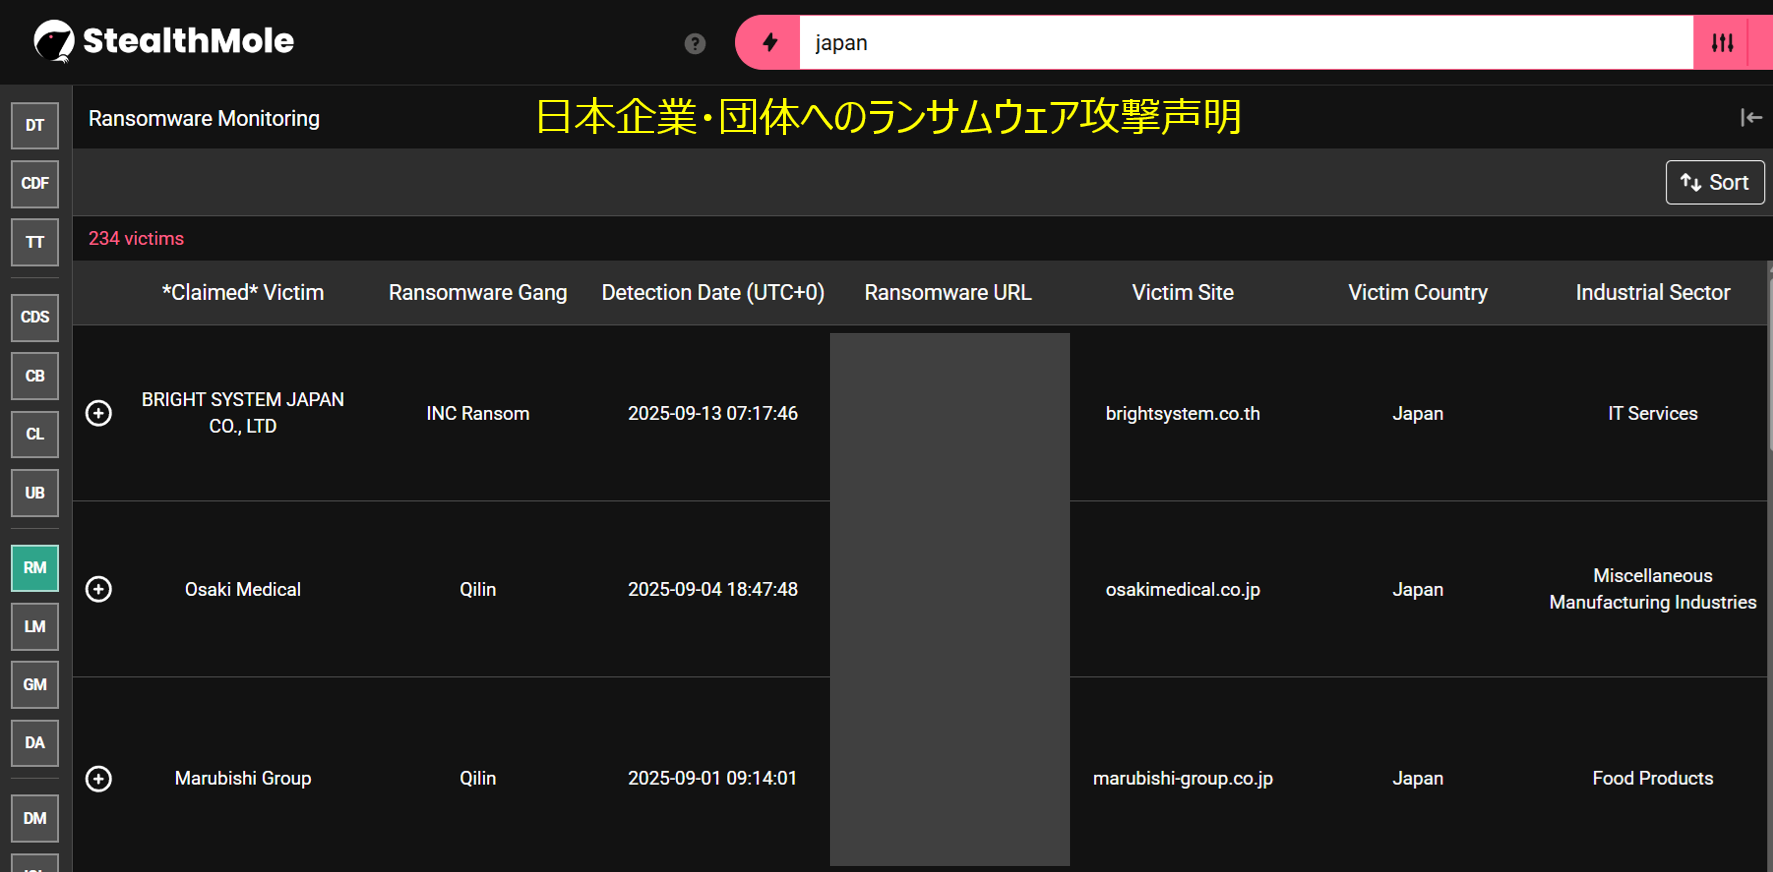Viewport: 1773px width, 872px height.
Task: Click the StealthMole logo
Action: 164,41
